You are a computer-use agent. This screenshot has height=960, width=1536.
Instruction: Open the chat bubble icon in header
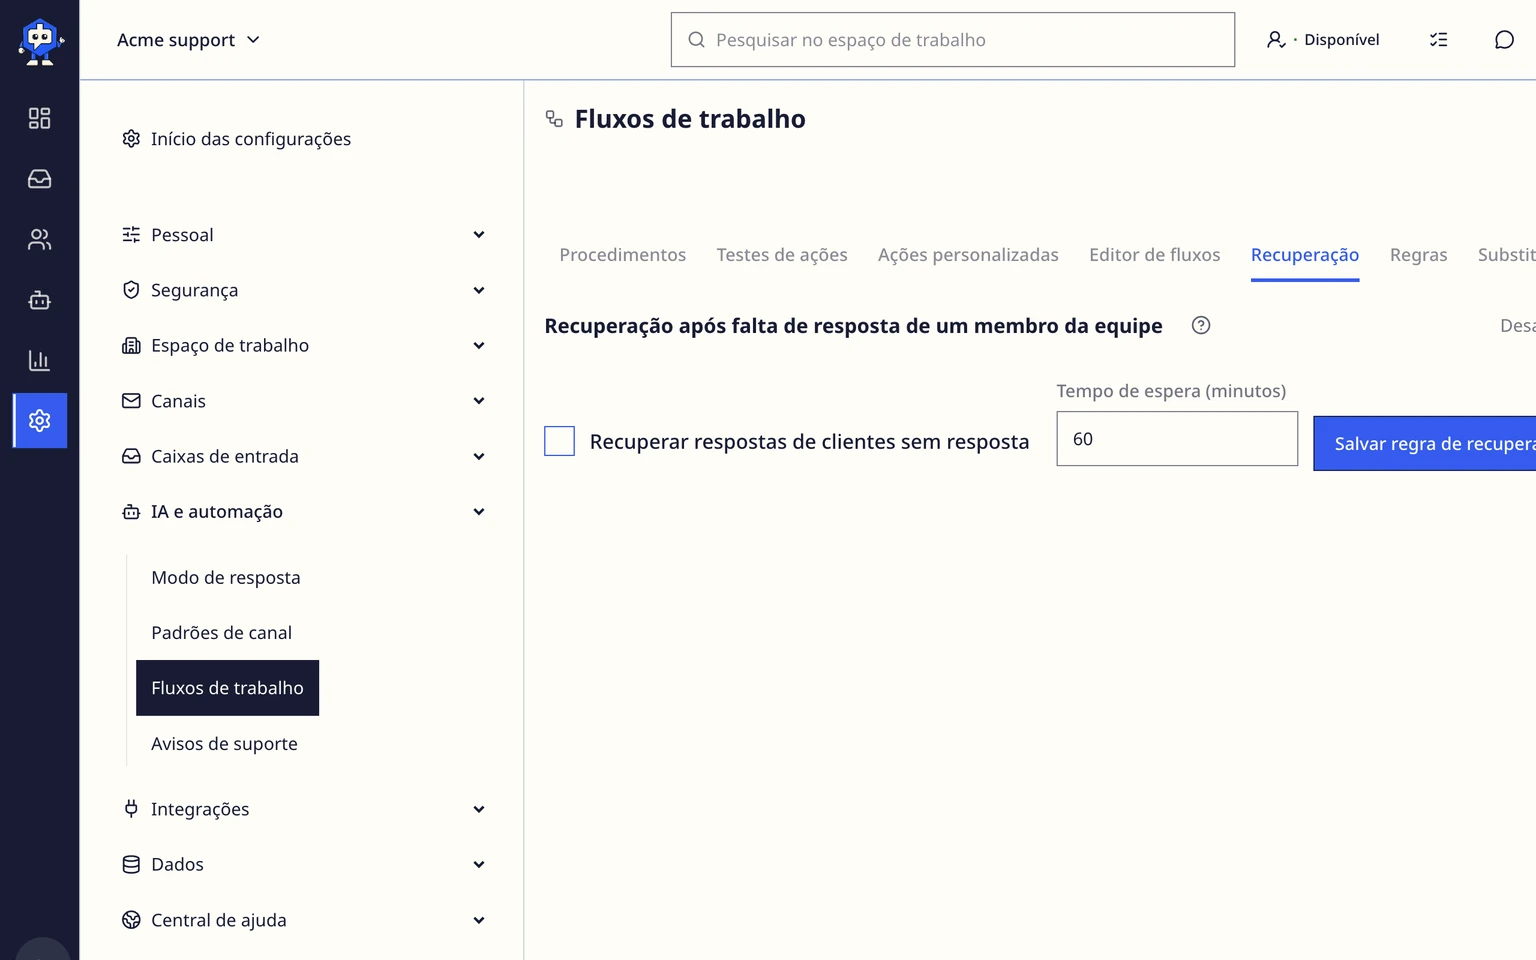(1504, 40)
